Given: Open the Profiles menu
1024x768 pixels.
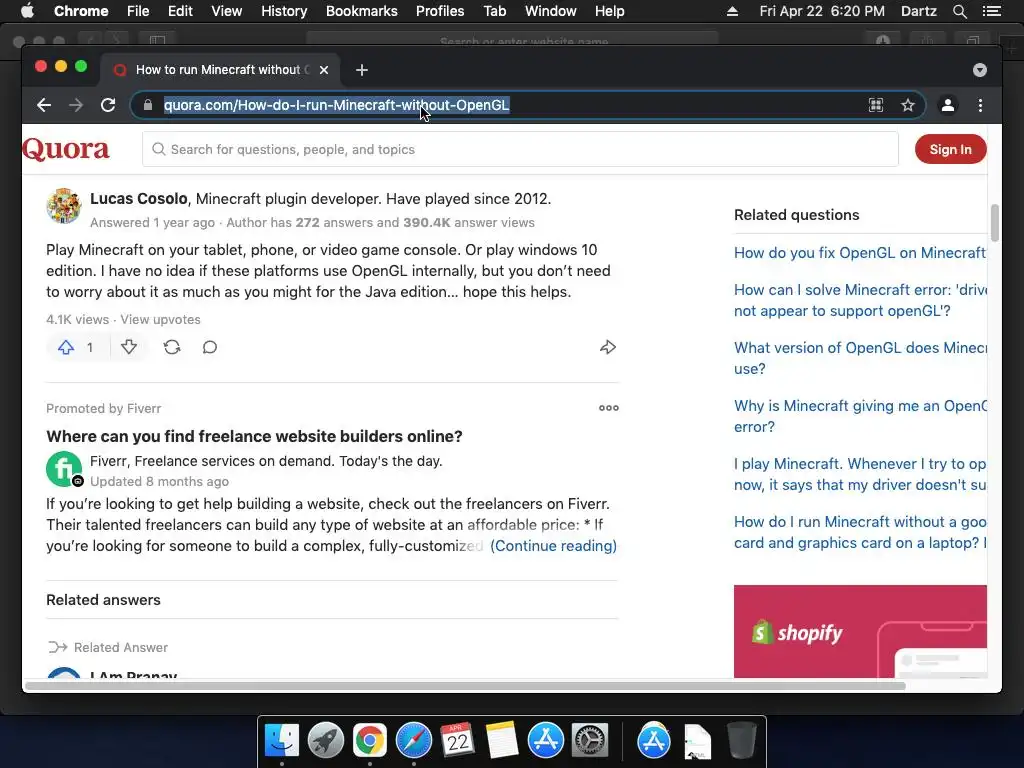Looking at the screenshot, I should (440, 11).
